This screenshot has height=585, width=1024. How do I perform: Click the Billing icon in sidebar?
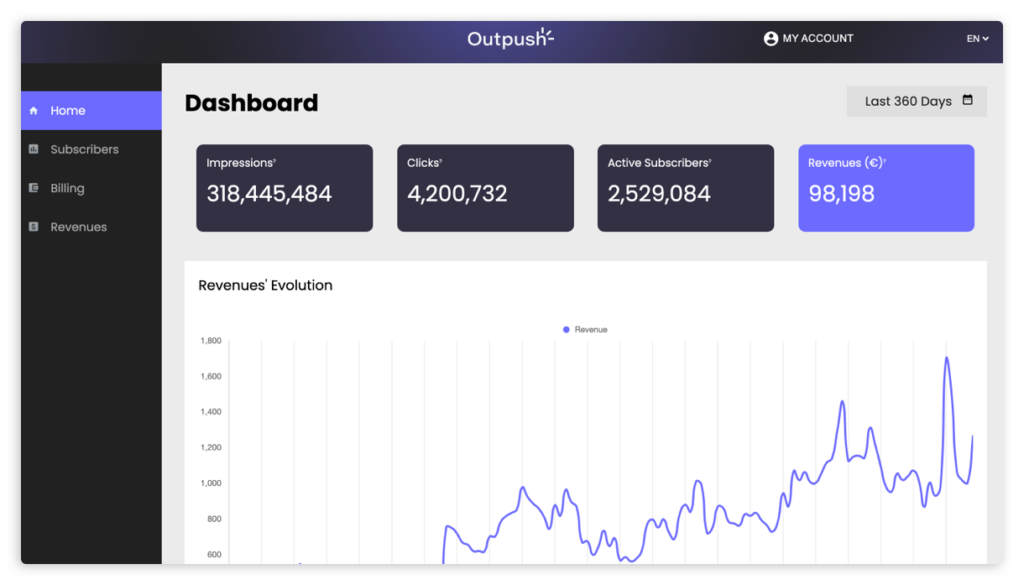coord(34,188)
